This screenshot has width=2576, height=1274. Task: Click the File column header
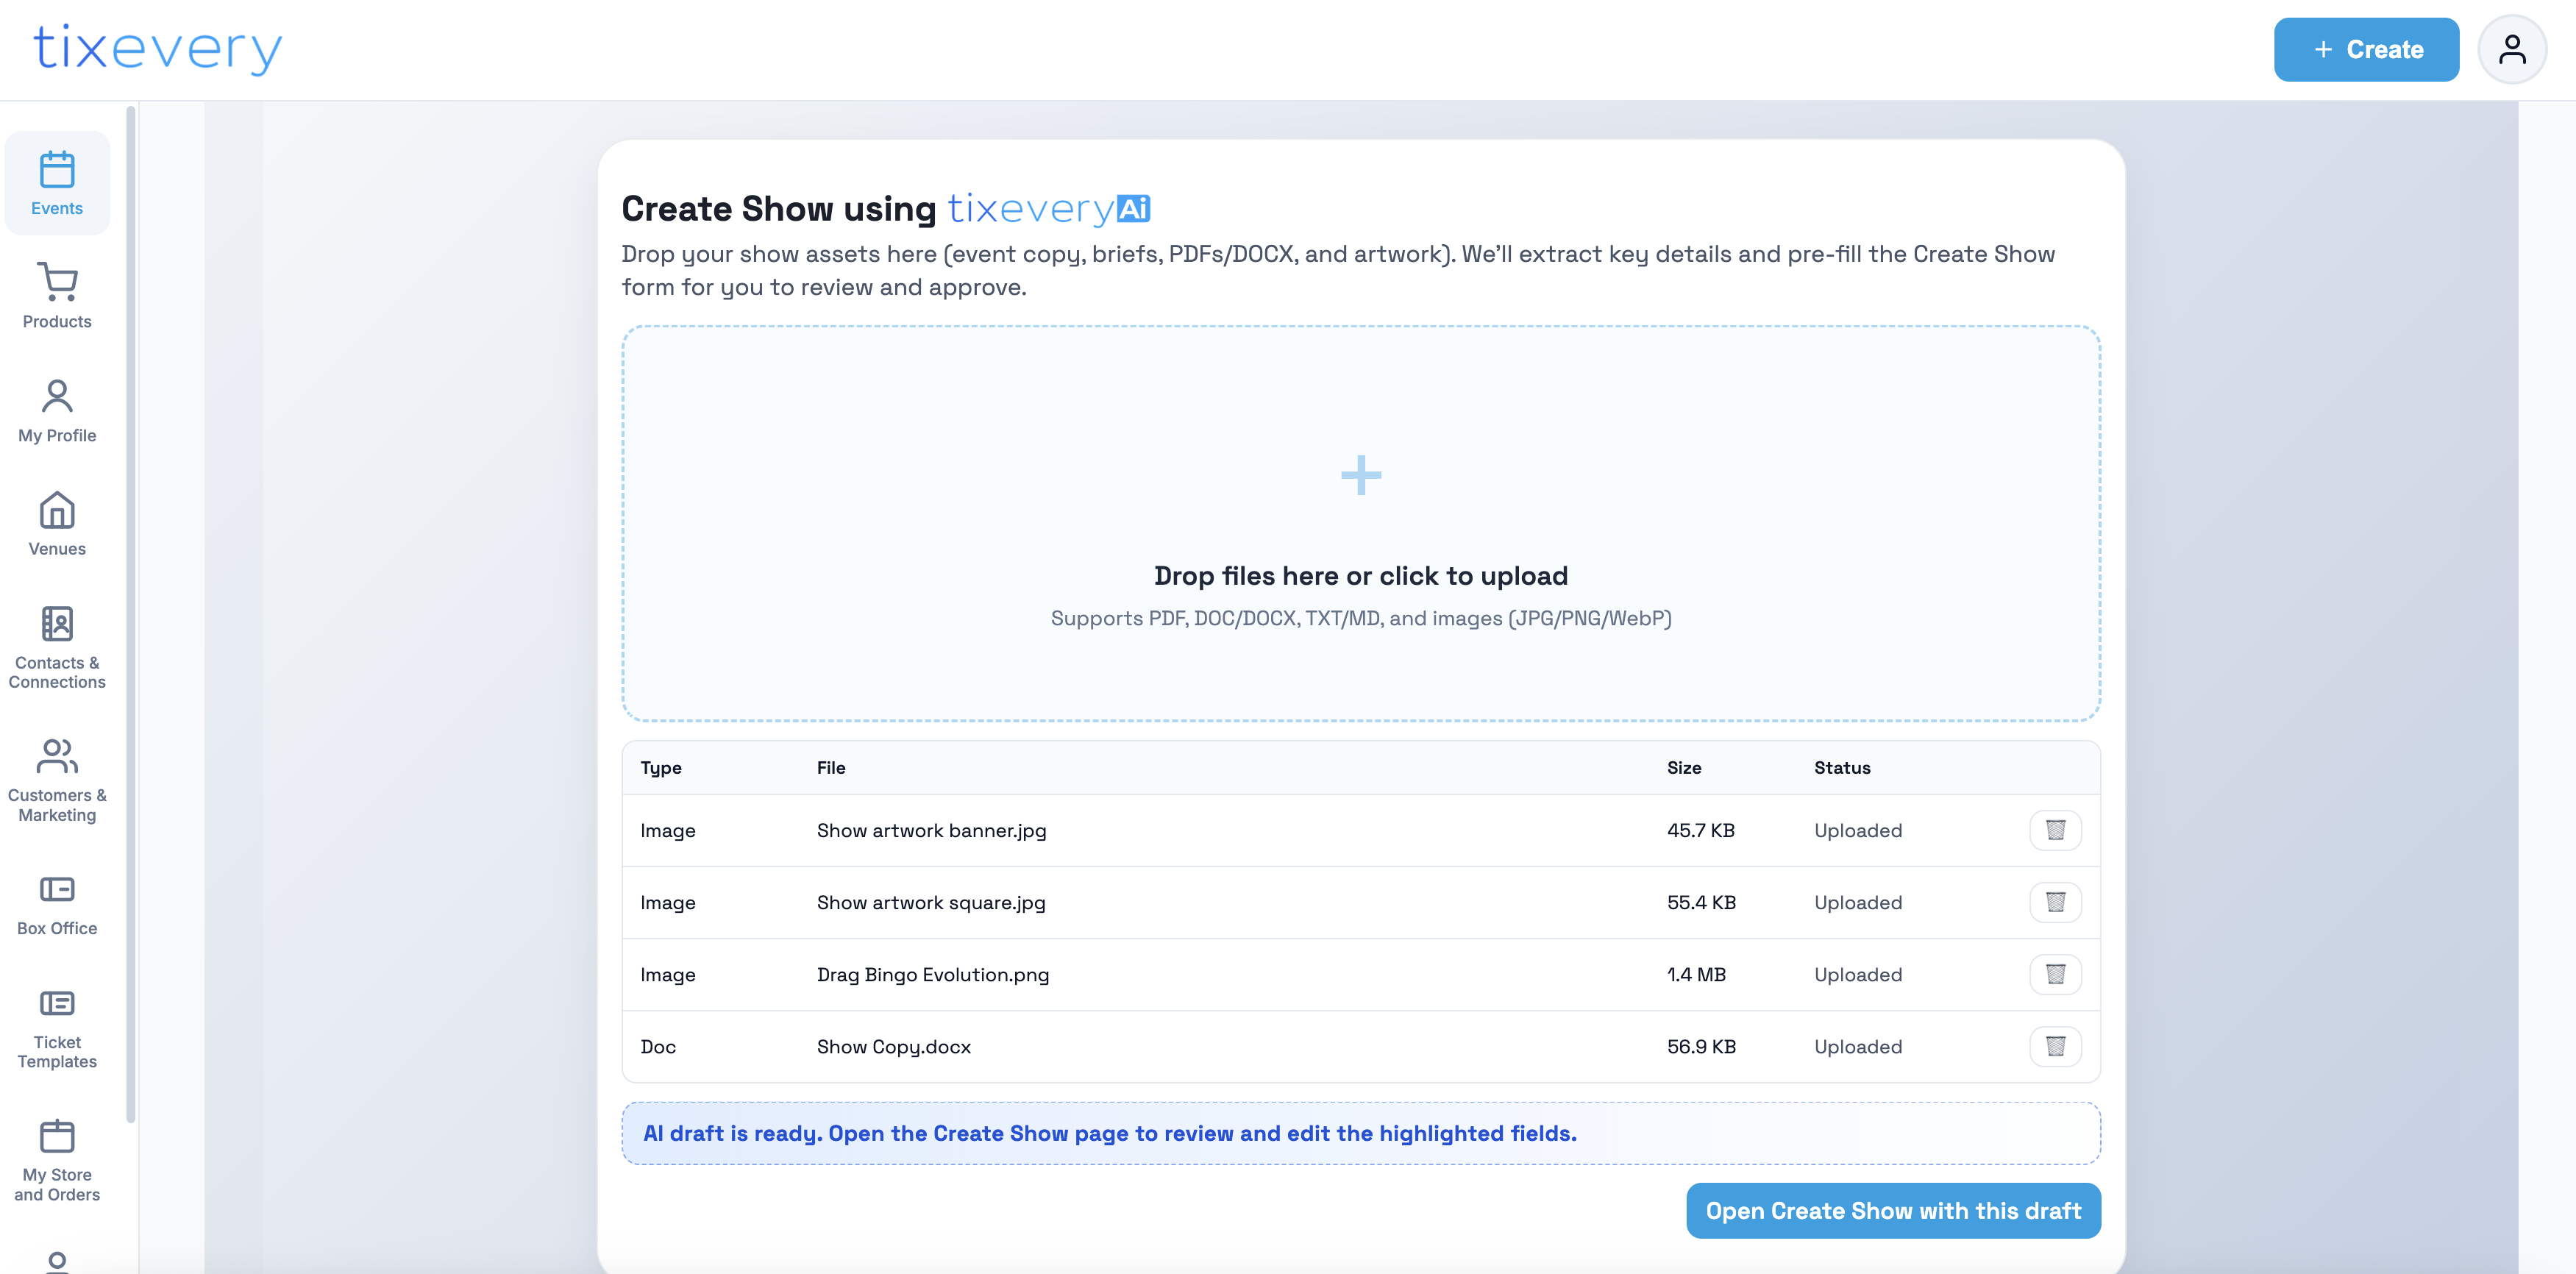831,768
